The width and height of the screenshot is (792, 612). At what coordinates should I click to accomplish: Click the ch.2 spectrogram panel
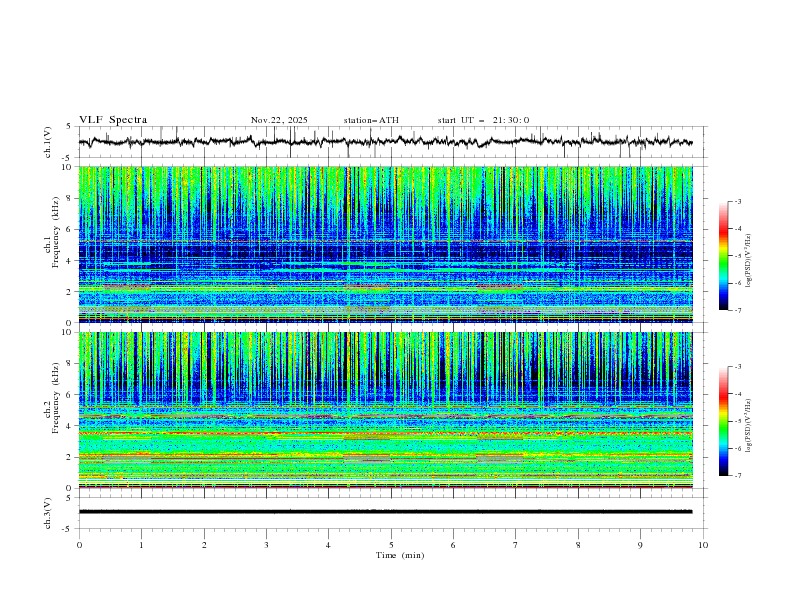tap(386, 410)
